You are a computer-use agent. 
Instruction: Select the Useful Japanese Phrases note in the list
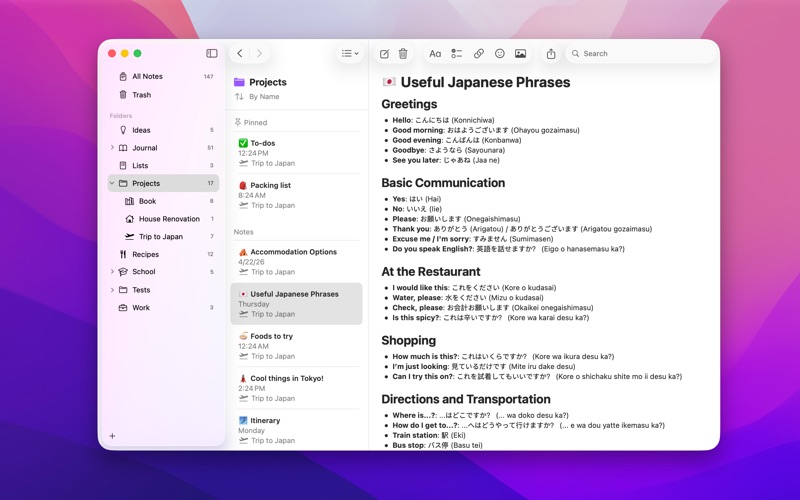296,304
